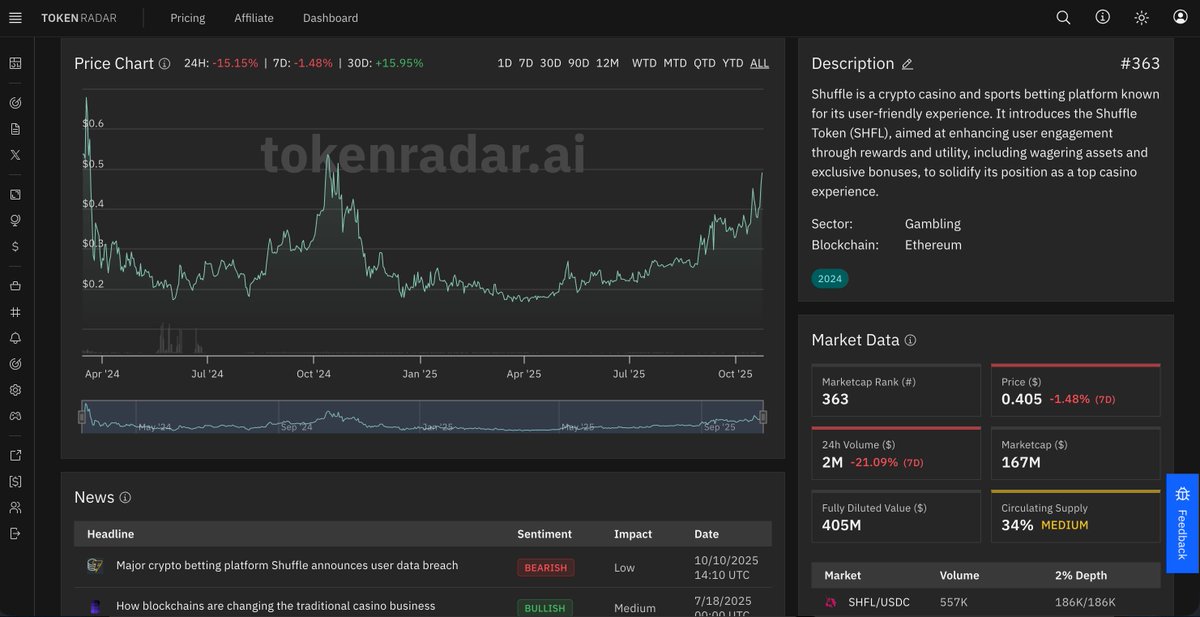1200x617 pixels.
Task: Open the bell alerts sidebar icon
Action: point(15,338)
